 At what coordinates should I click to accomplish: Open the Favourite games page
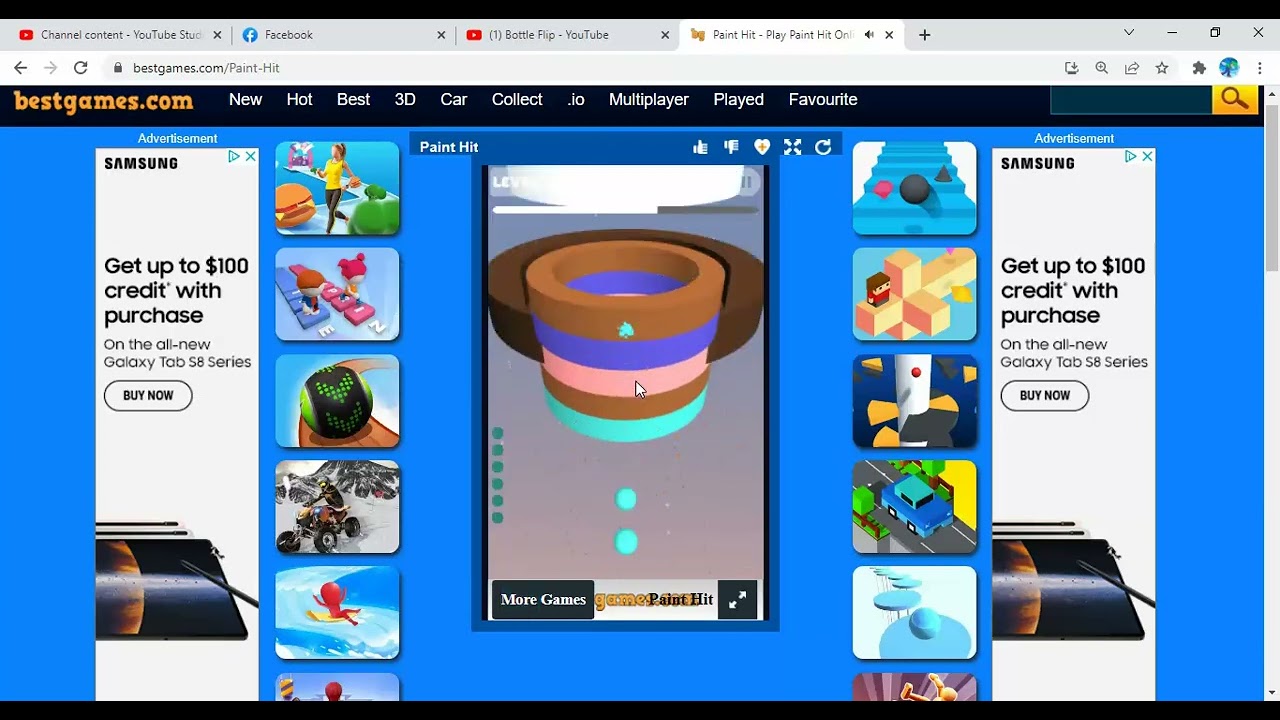pyautogui.click(x=823, y=99)
